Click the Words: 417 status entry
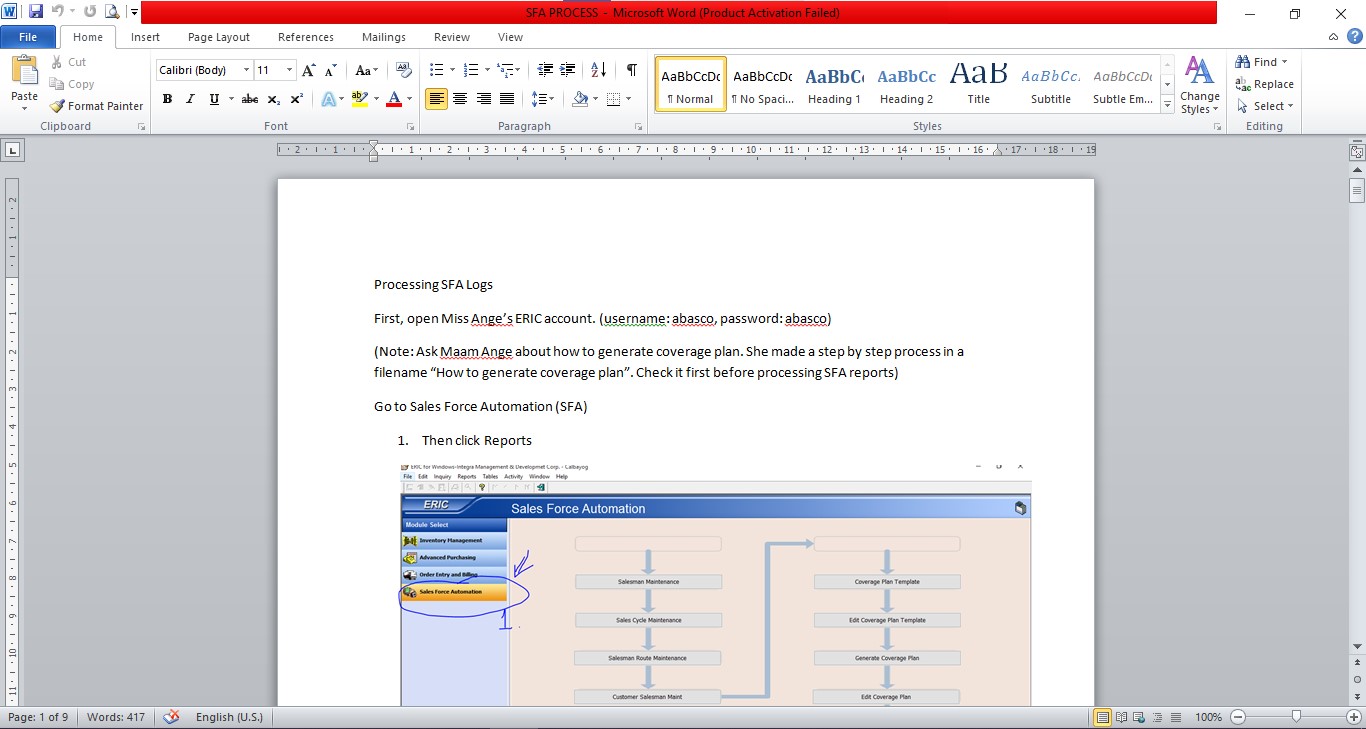Screen dimensions: 1366x729 [116, 717]
